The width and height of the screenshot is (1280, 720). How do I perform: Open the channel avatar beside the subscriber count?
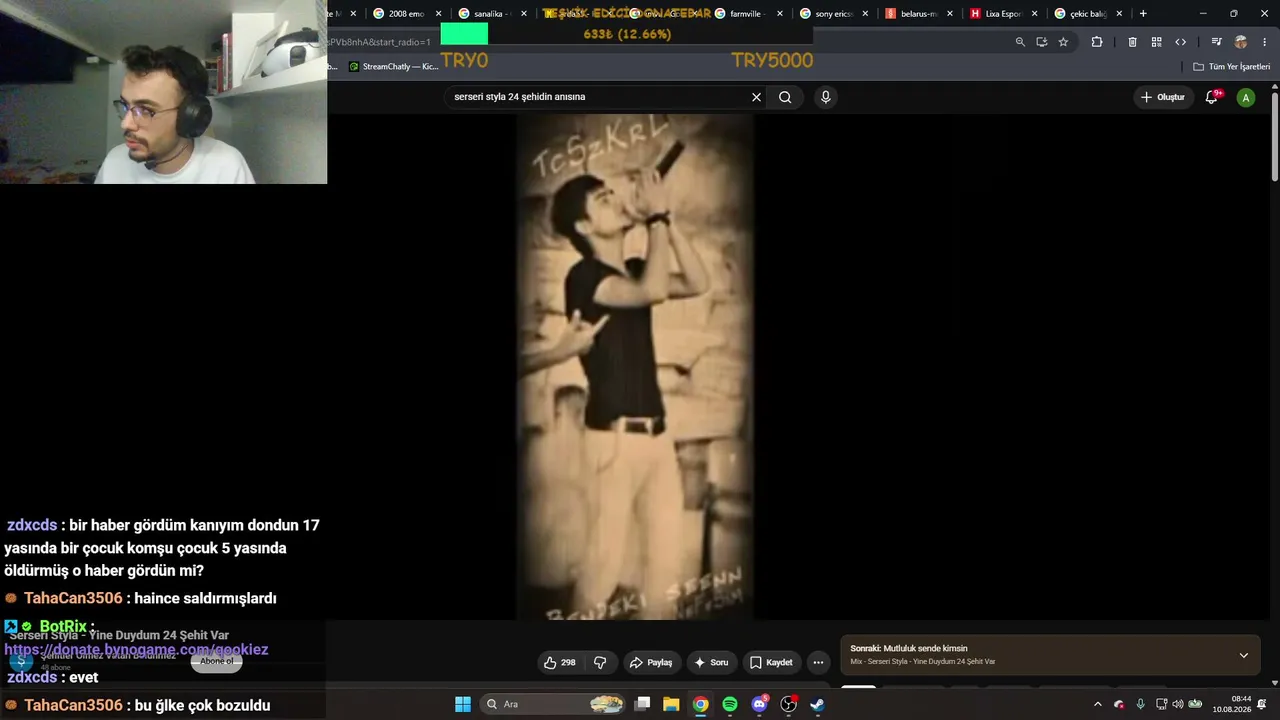(x=20, y=661)
